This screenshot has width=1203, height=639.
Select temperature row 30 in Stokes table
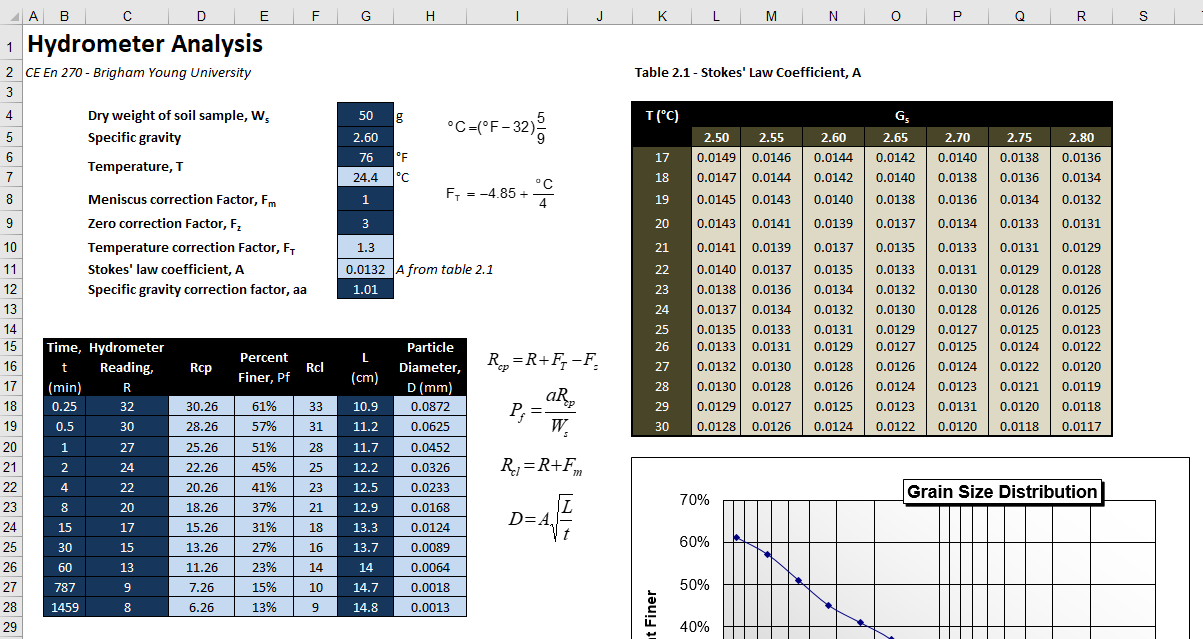coord(662,426)
